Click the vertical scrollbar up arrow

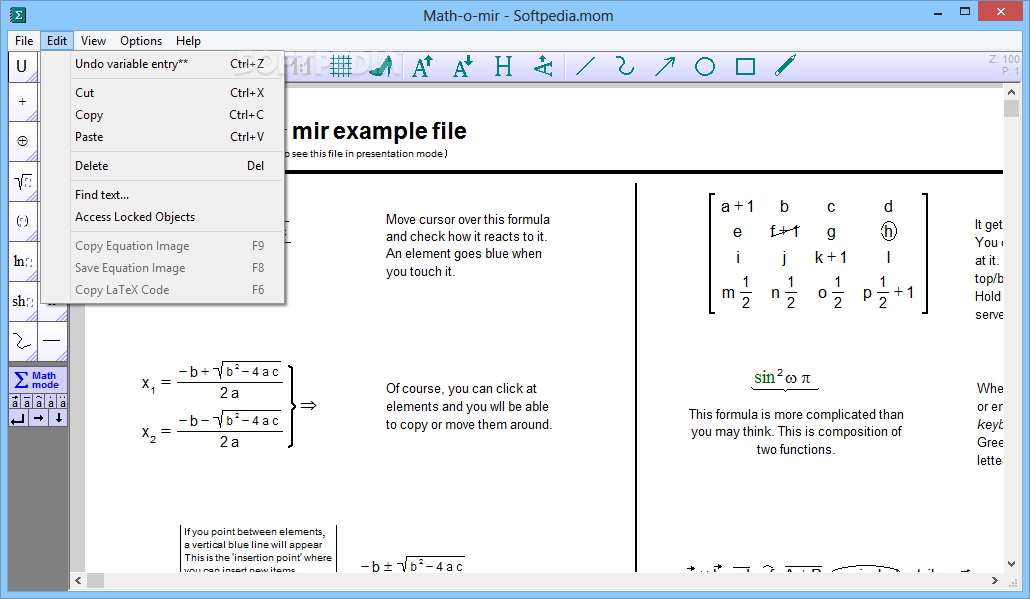[1012, 93]
